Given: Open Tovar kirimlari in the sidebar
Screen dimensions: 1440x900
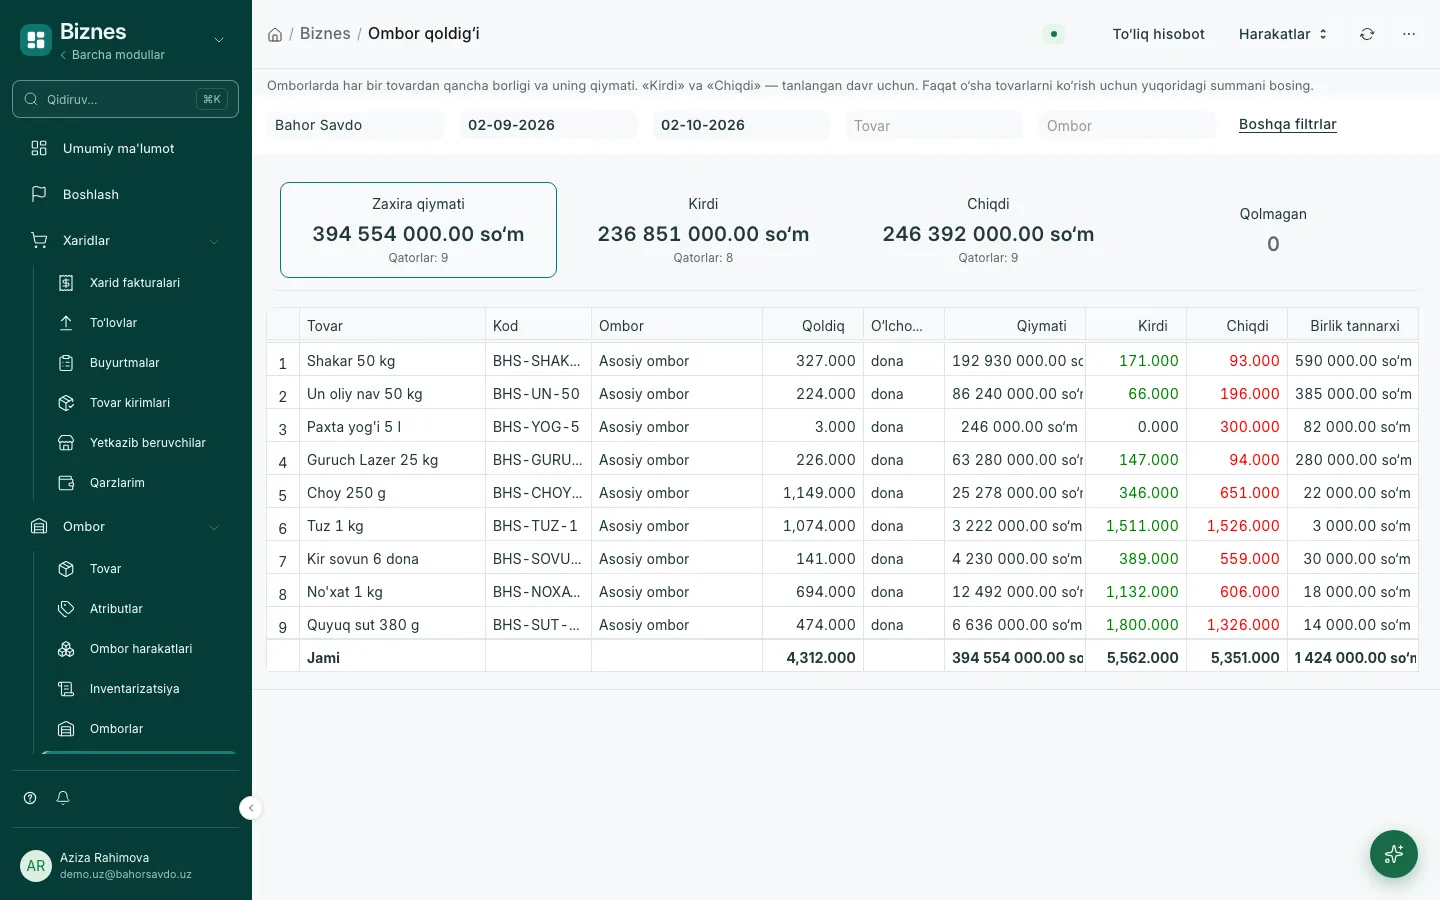Looking at the screenshot, I should point(135,403).
